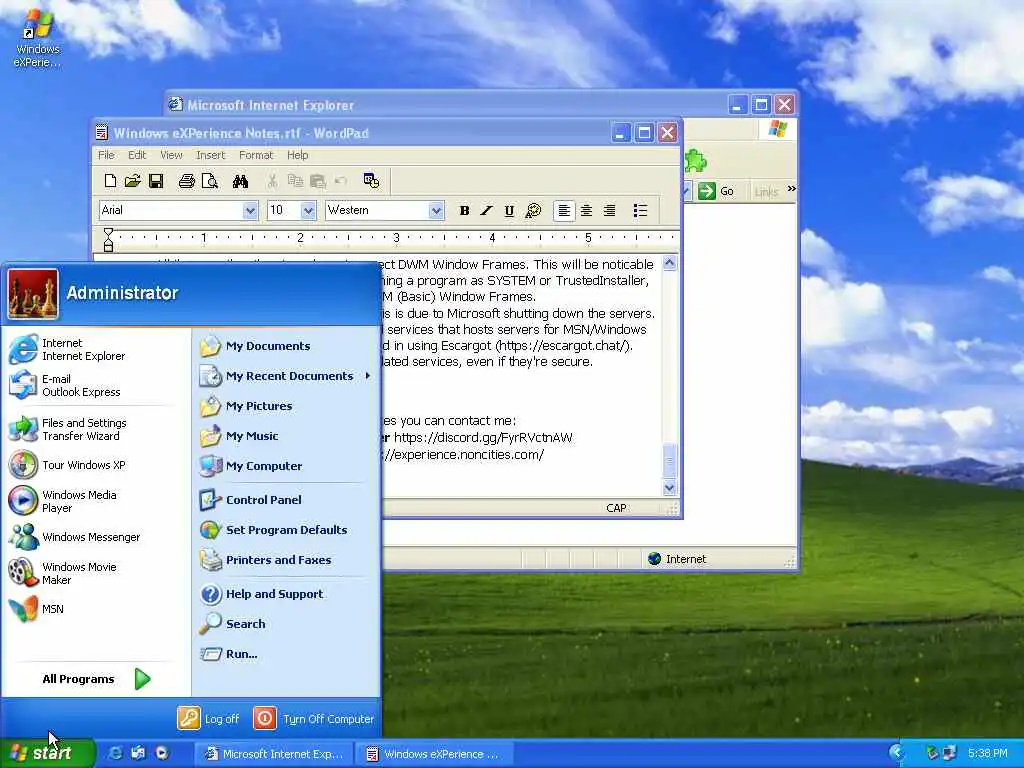Click the Go button in Internet Explorer
Screen dimensions: 1024x768
(x=716, y=191)
